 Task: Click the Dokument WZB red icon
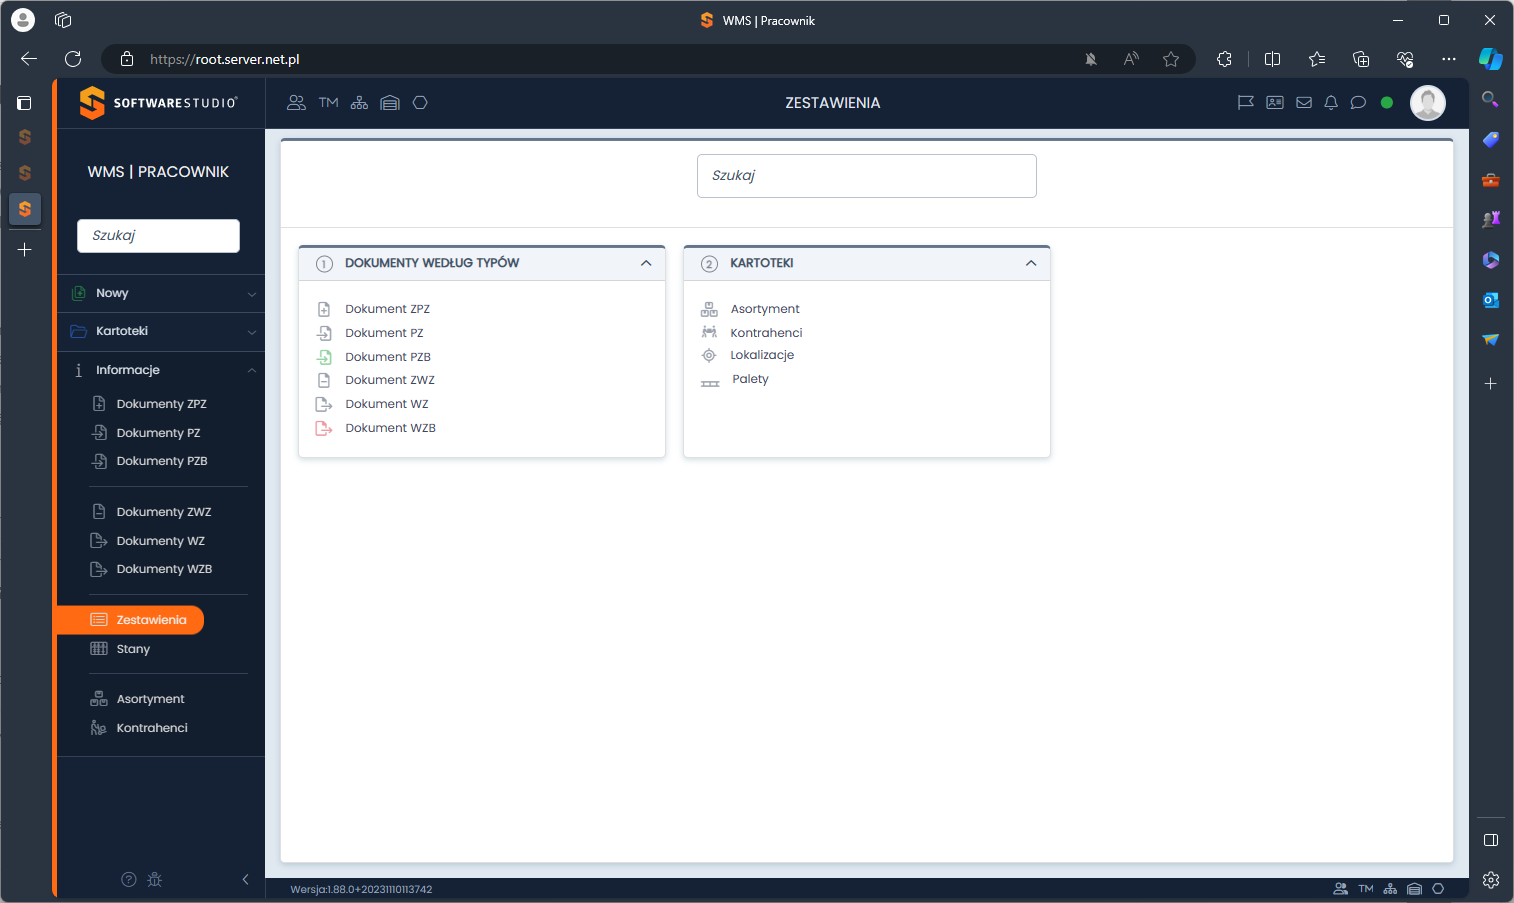click(x=324, y=428)
